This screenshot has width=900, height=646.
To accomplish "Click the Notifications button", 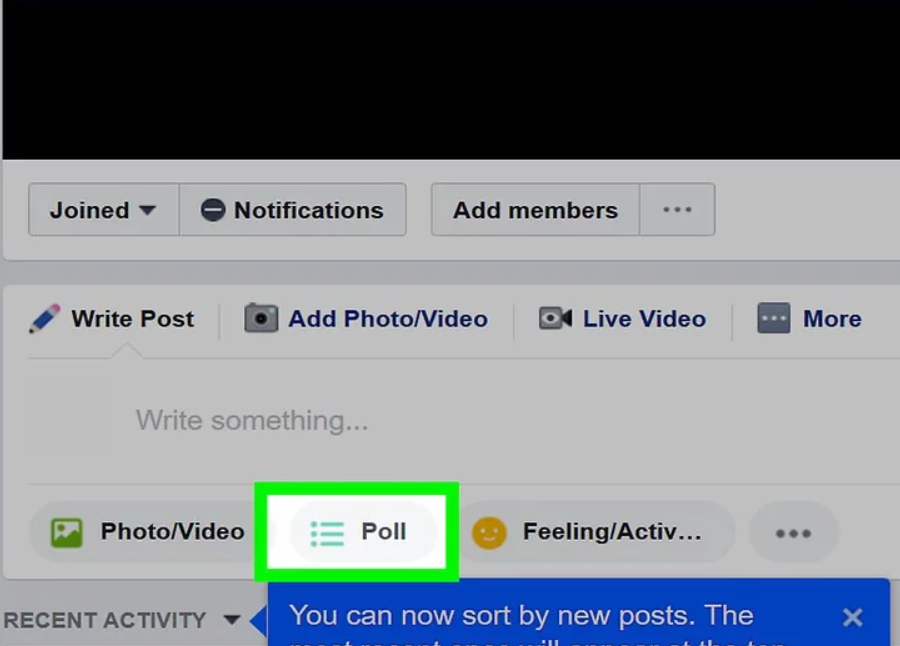I will click(293, 210).
